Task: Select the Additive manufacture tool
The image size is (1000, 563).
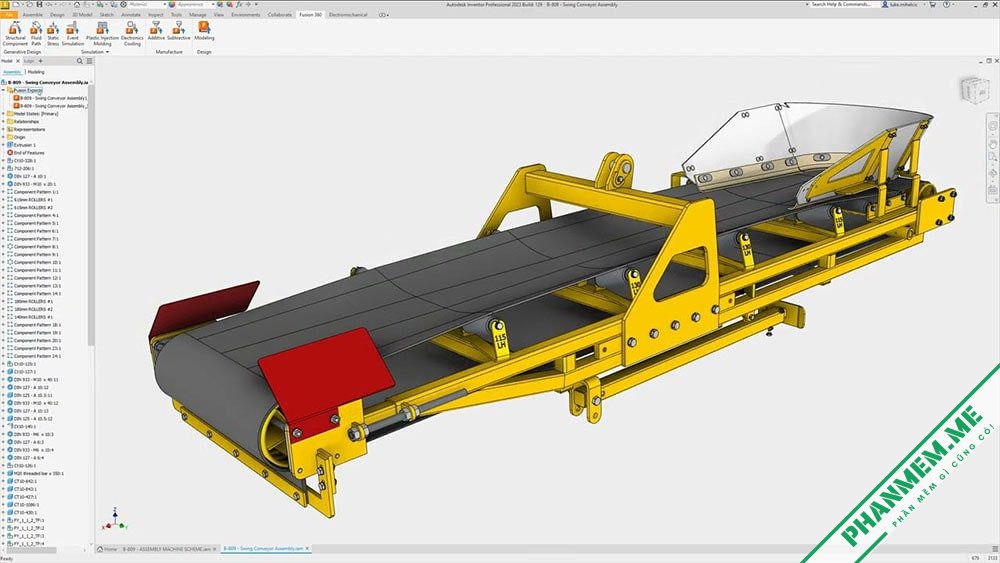Action: tap(156, 31)
